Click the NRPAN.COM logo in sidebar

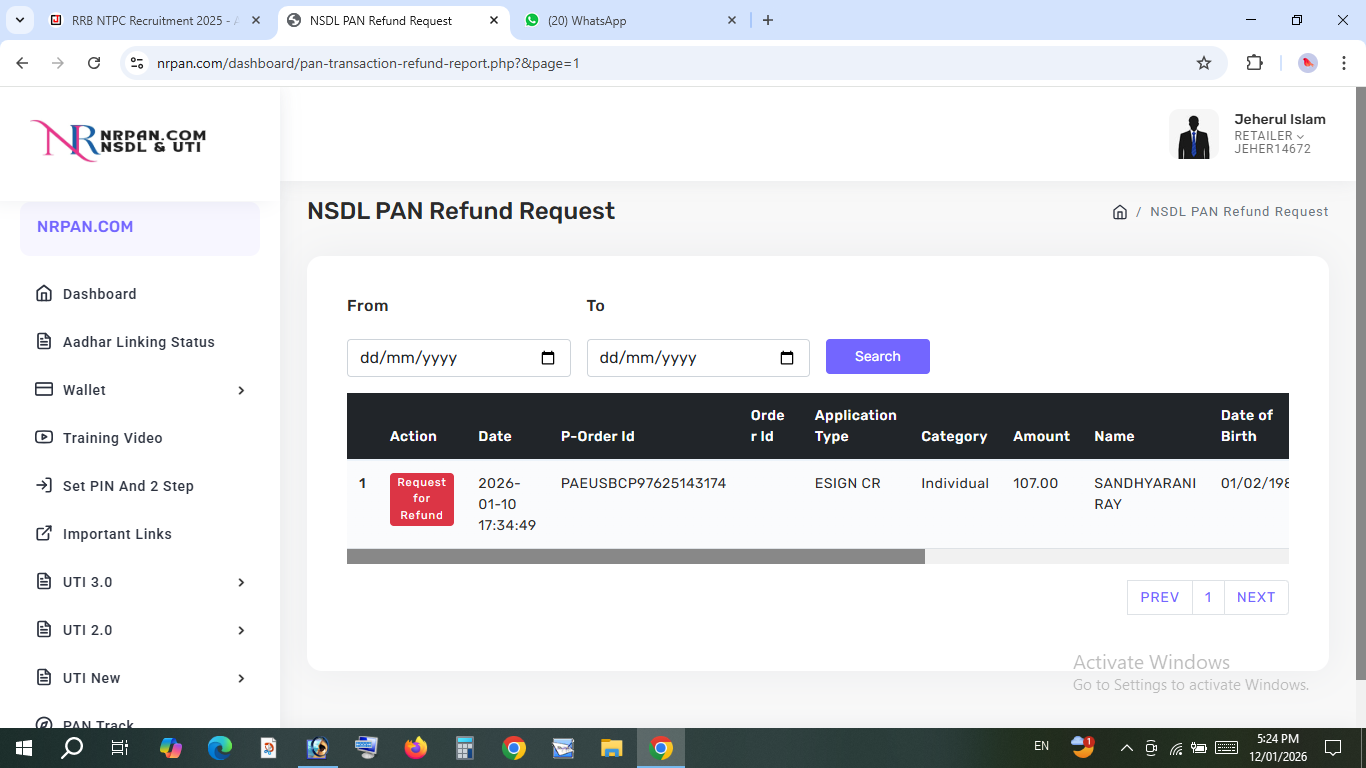pos(118,141)
